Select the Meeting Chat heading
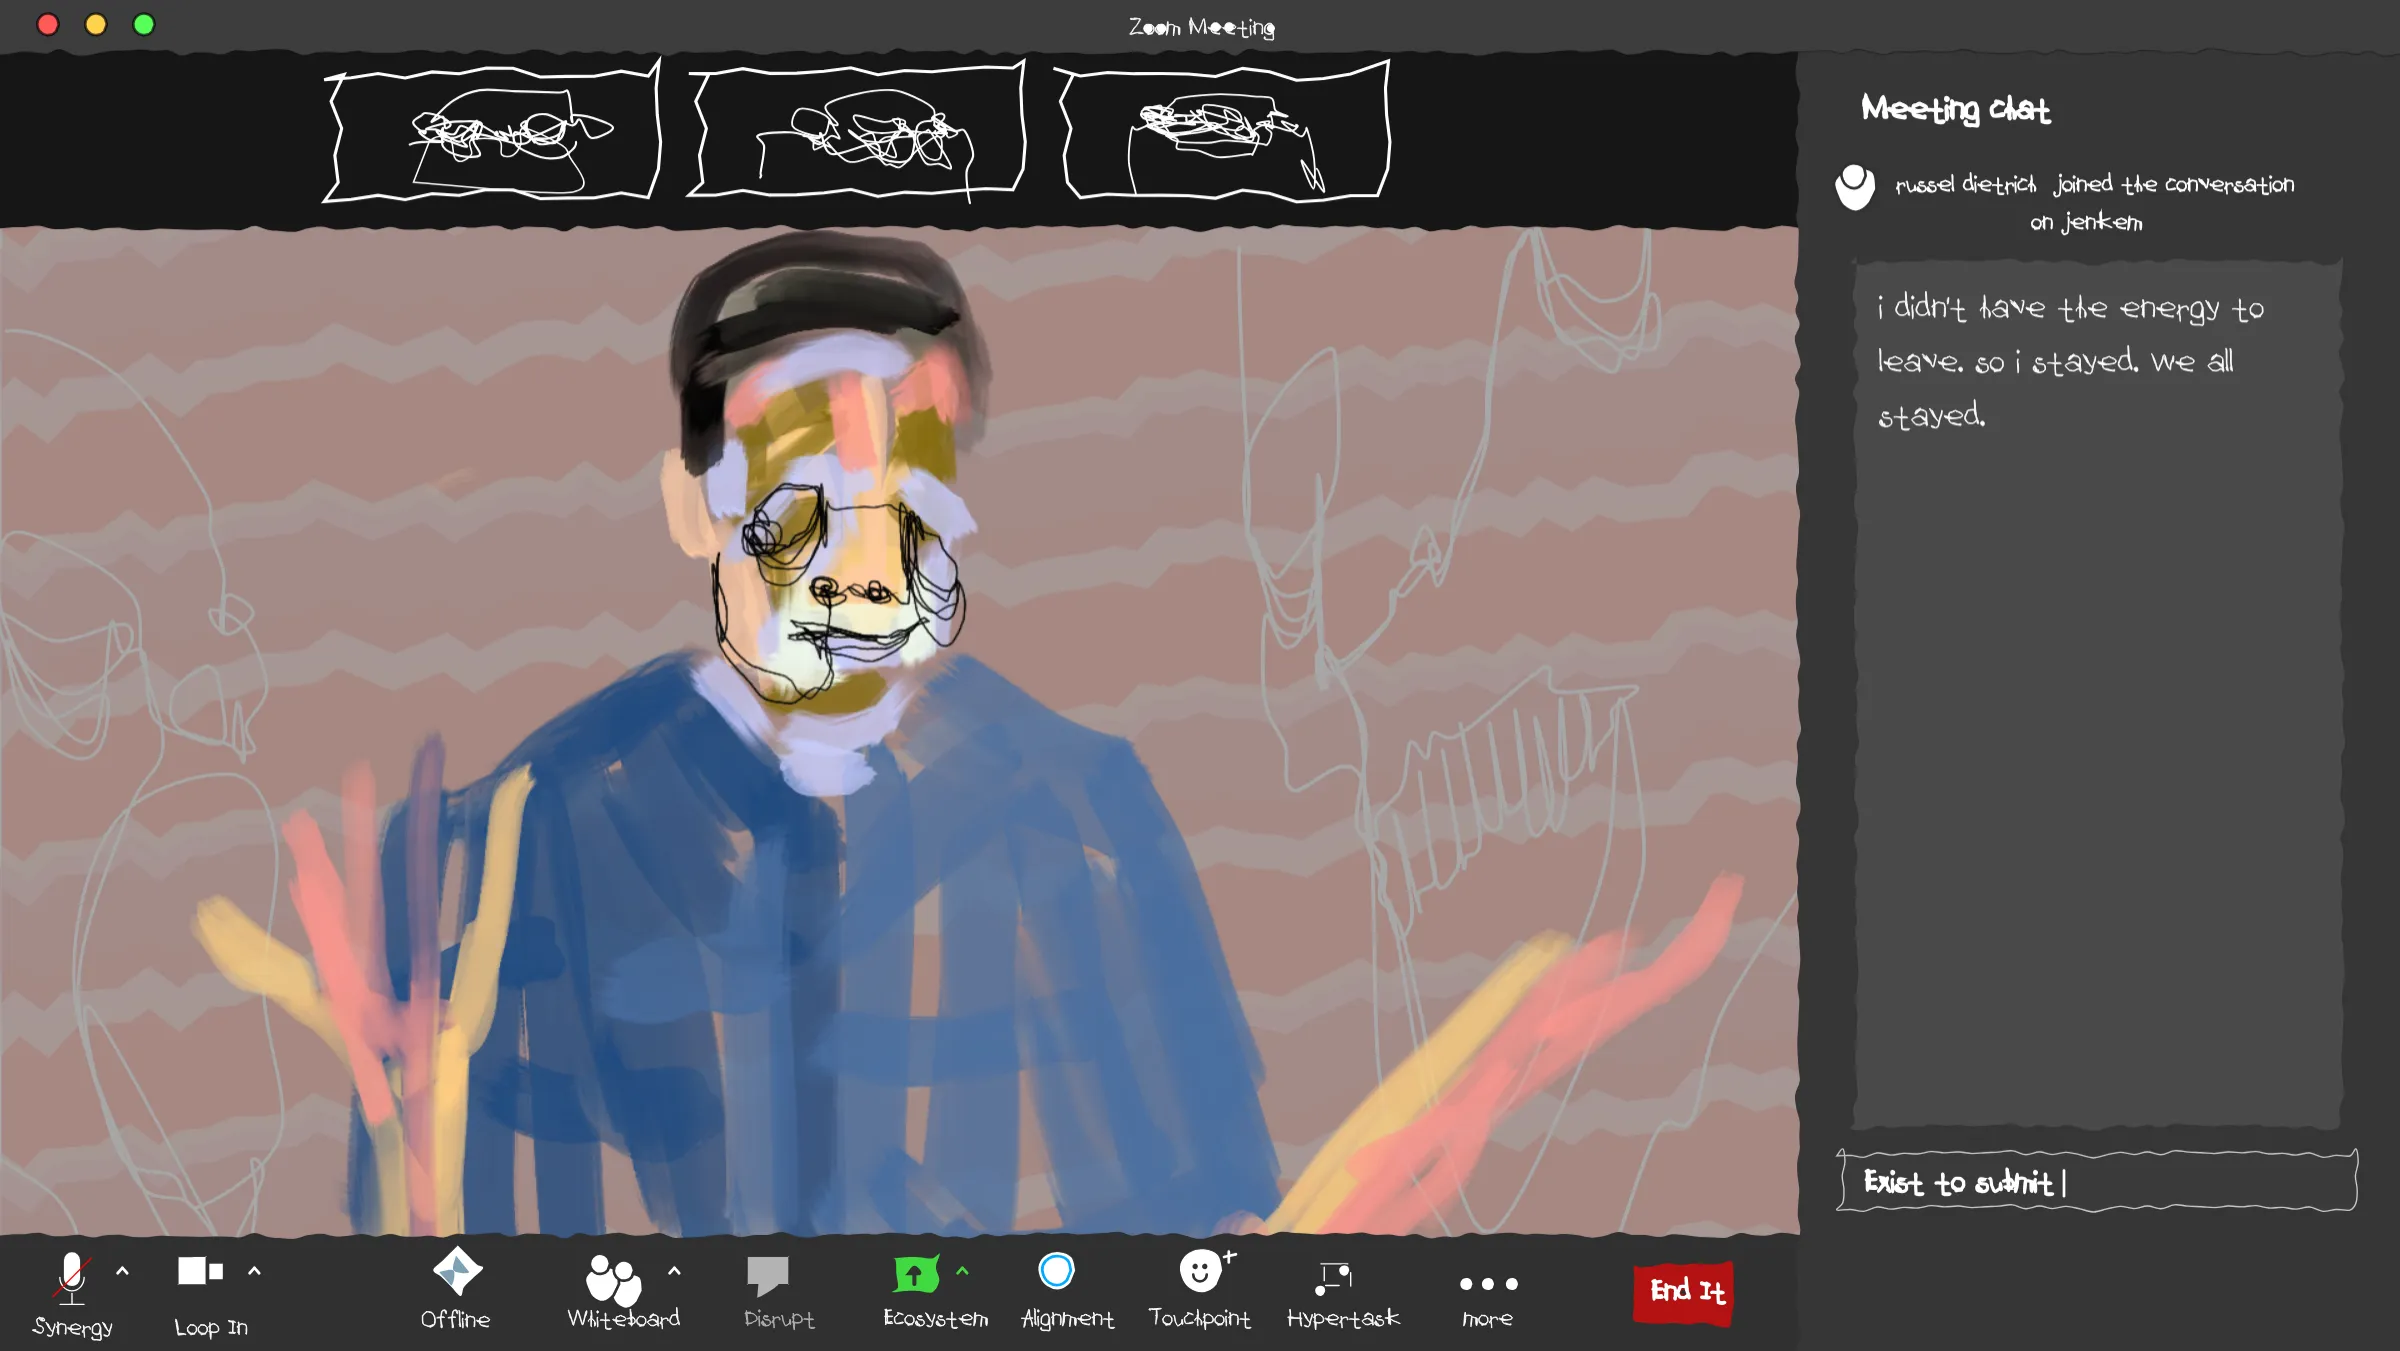The height and width of the screenshot is (1351, 2400). coord(1956,109)
